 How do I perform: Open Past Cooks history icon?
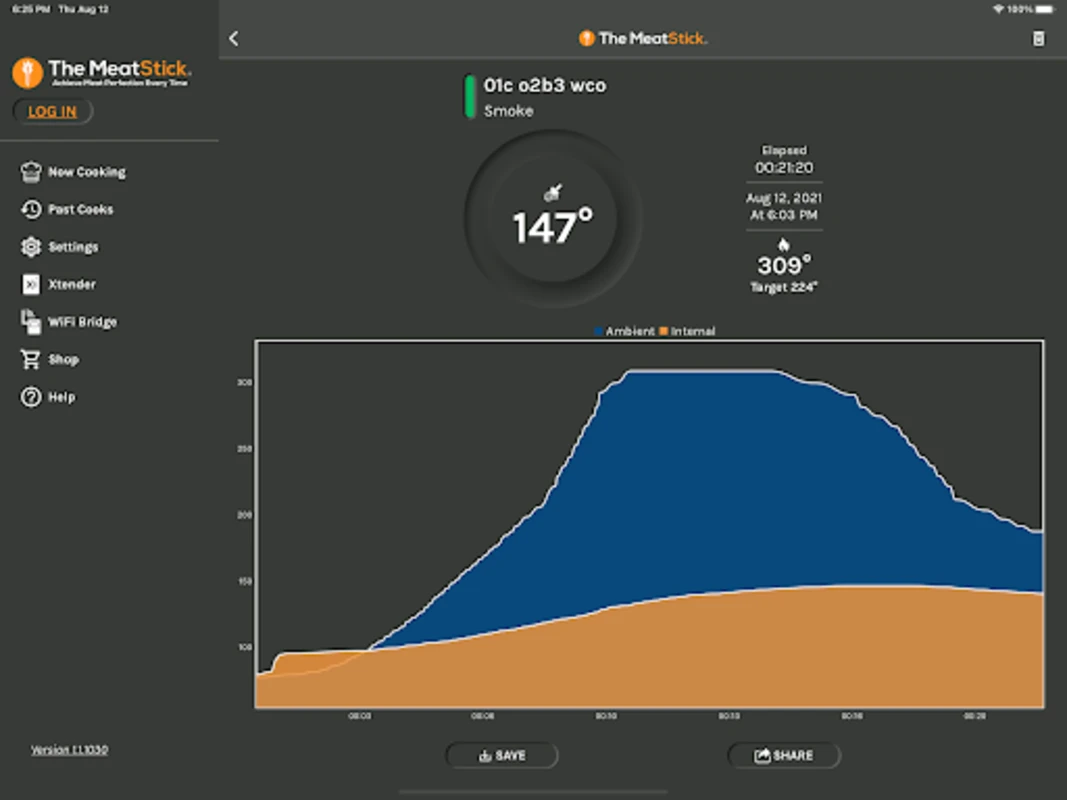[x=31, y=210]
